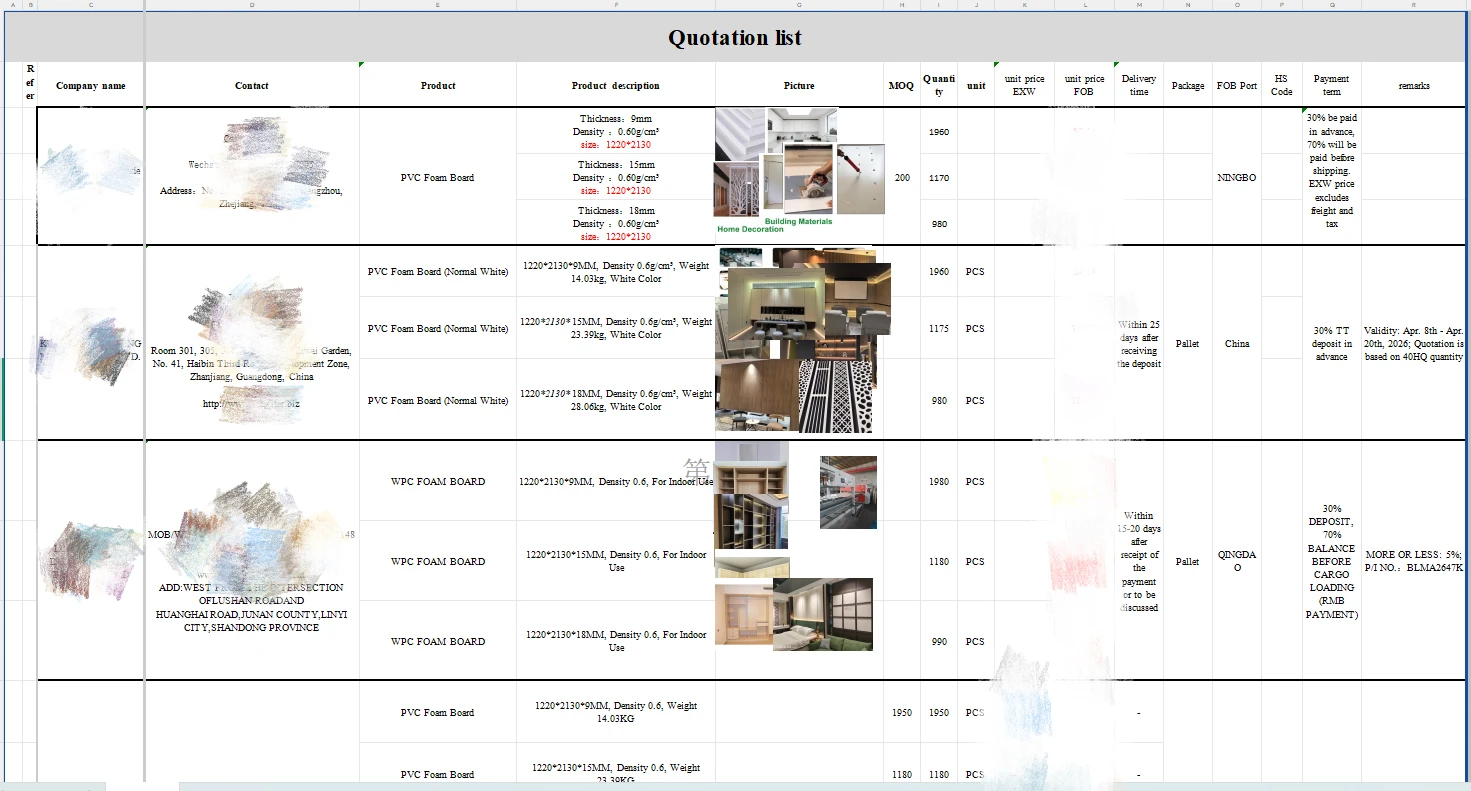Select the HS Code header cell
This screenshot has width=1471, height=791.
click(x=1281, y=85)
